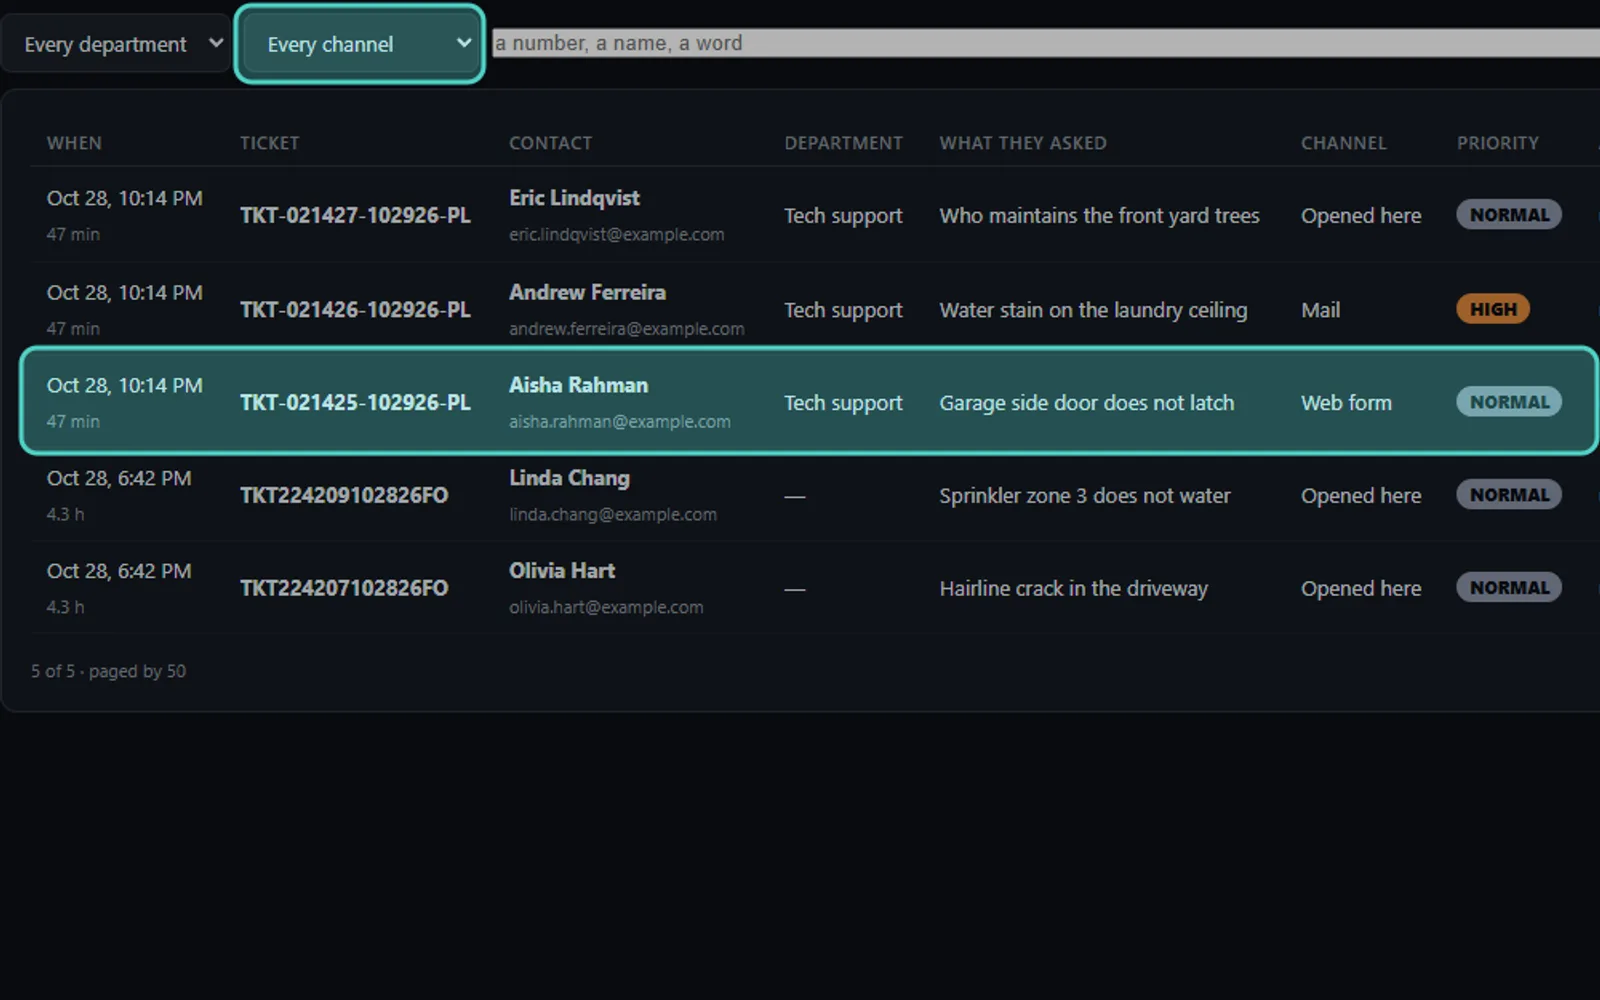Click andrew.ferreira@example.com email
This screenshot has height=1000, width=1600.
coord(626,329)
